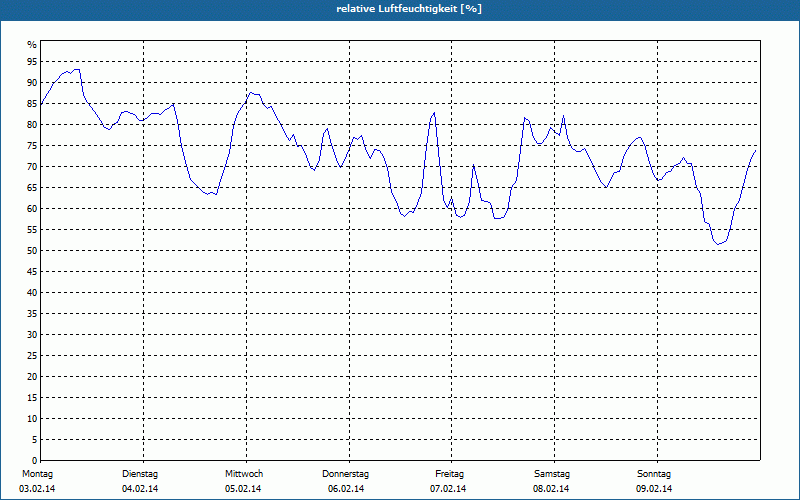This screenshot has height=500, width=800.
Task: Select the '07.02.14' date label
Action: [x=448, y=489]
